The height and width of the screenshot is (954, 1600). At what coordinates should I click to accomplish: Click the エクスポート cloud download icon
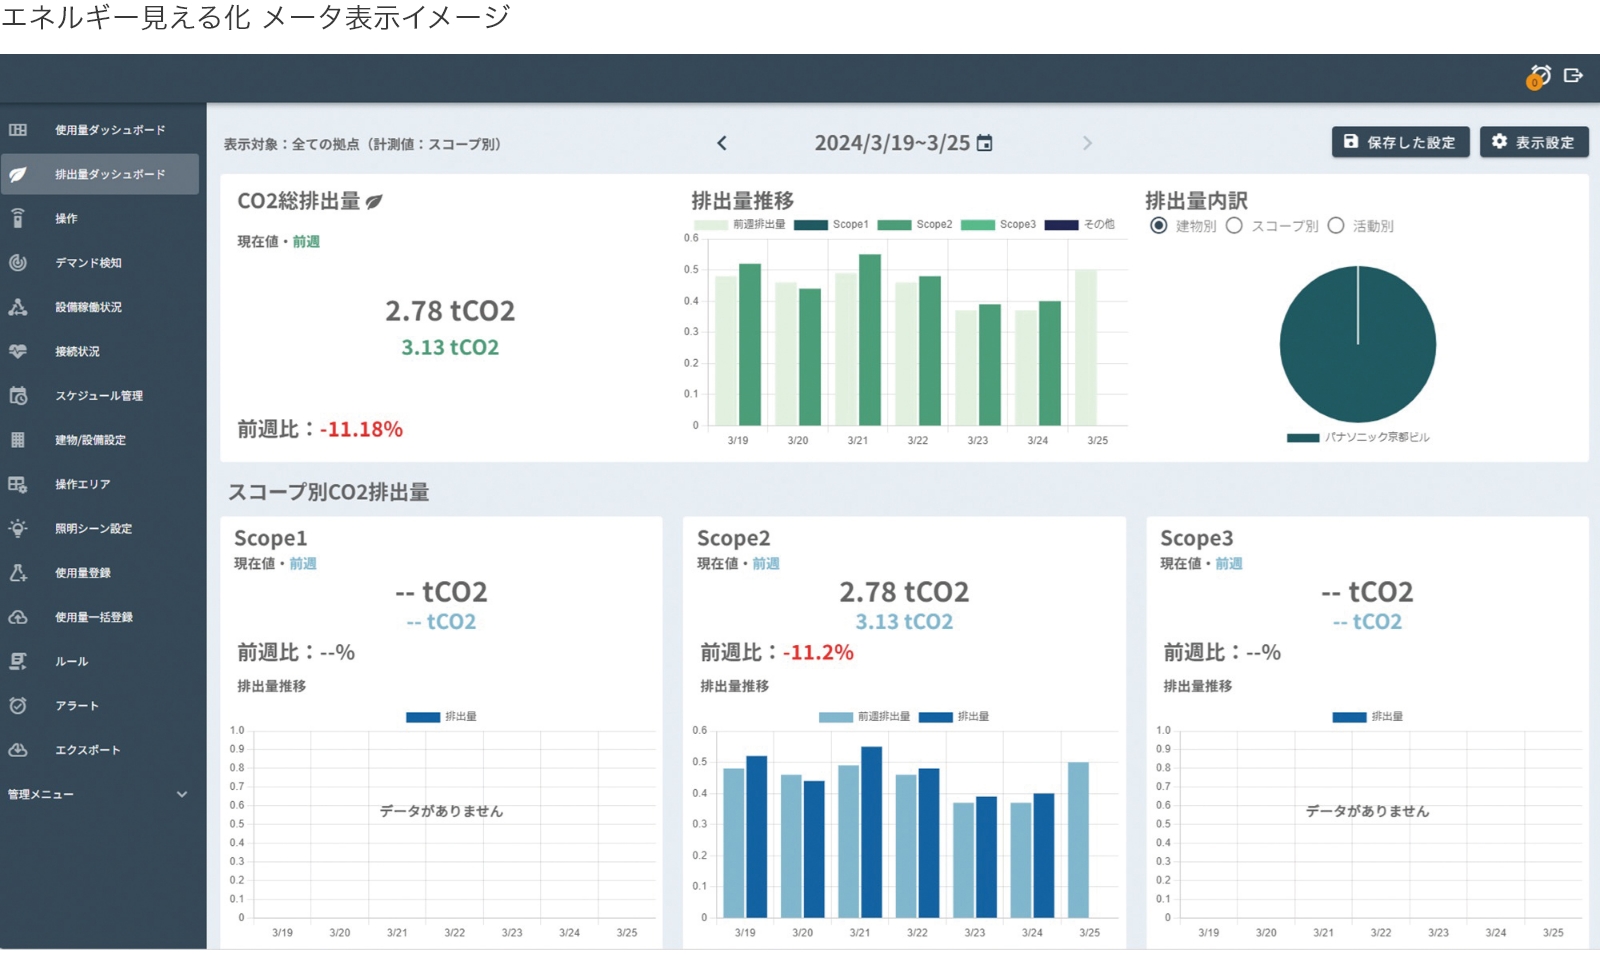click(x=18, y=750)
